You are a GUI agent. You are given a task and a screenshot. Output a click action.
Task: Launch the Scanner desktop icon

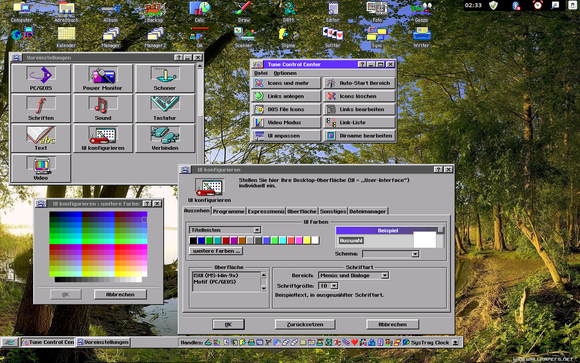pyautogui.click(x=244, y=37)
